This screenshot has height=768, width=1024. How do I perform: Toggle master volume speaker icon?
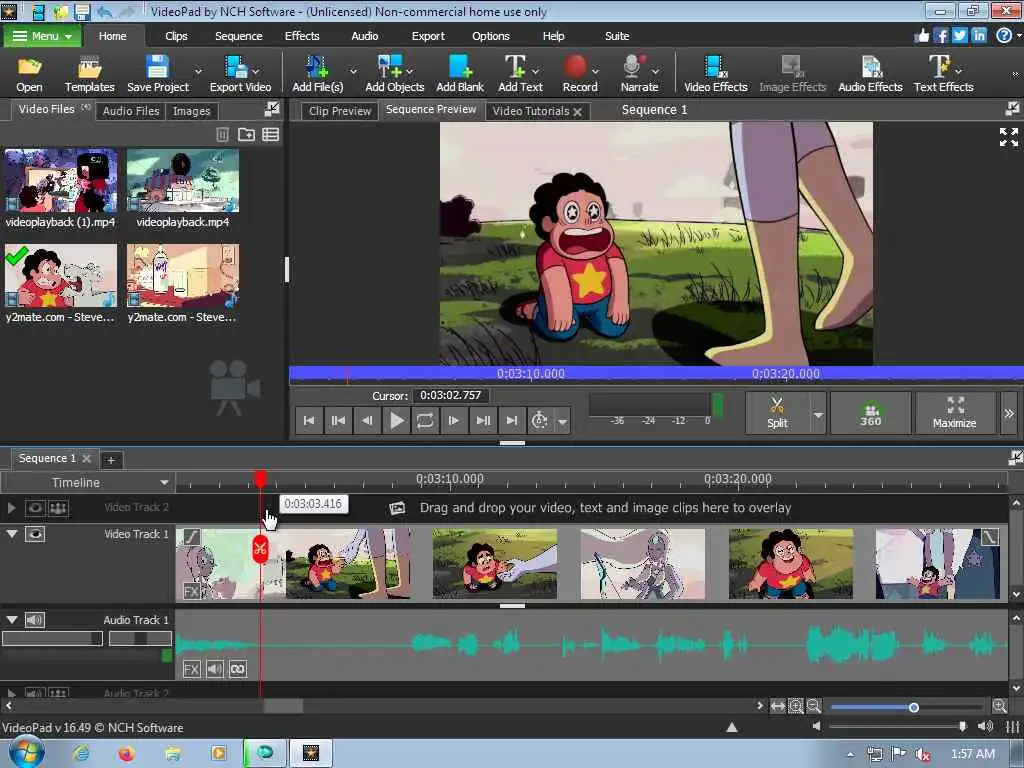pos(985,726)
